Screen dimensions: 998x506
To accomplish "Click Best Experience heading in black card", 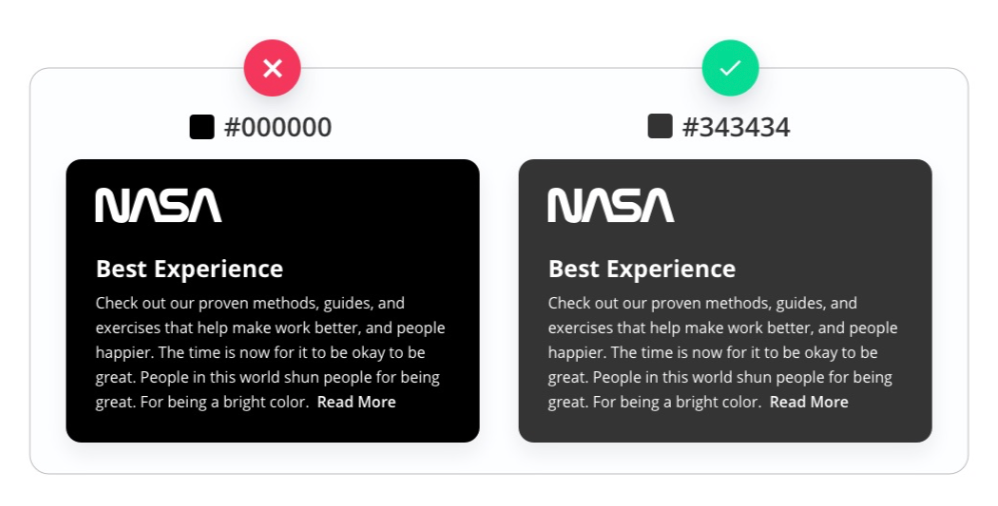I will coord(189,269).
